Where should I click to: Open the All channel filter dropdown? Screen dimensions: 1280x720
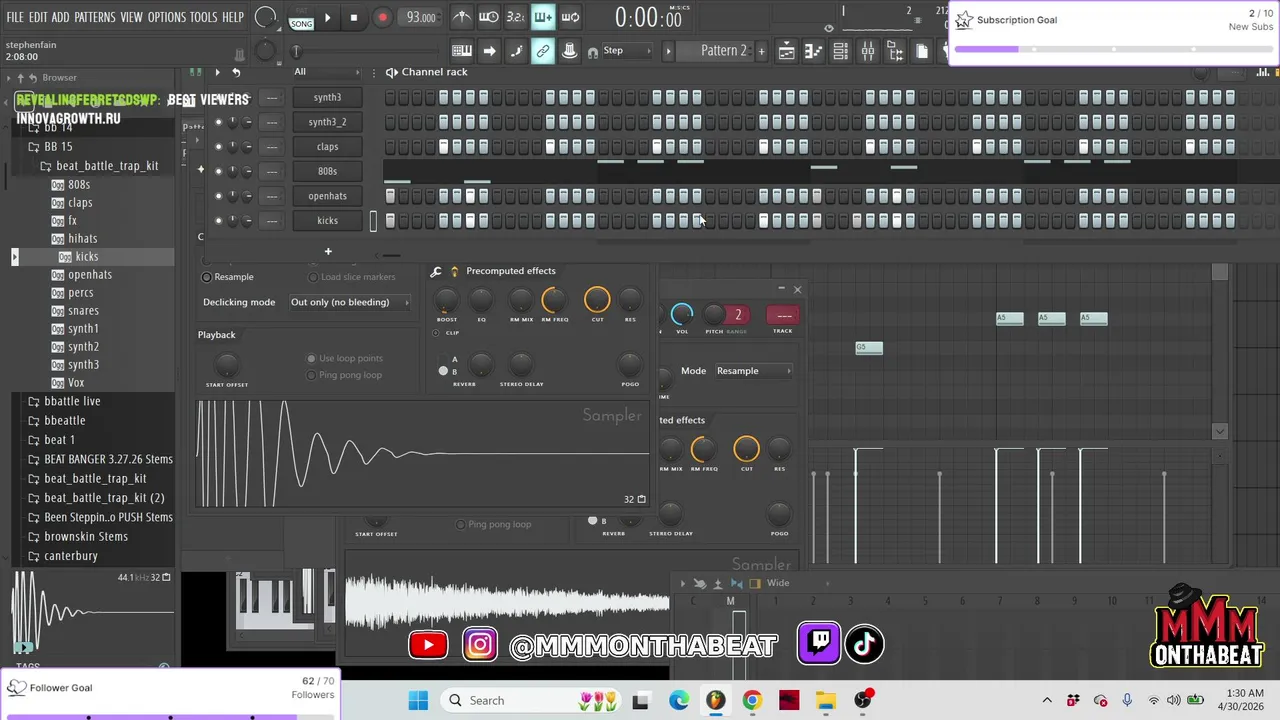coord(327,72)
